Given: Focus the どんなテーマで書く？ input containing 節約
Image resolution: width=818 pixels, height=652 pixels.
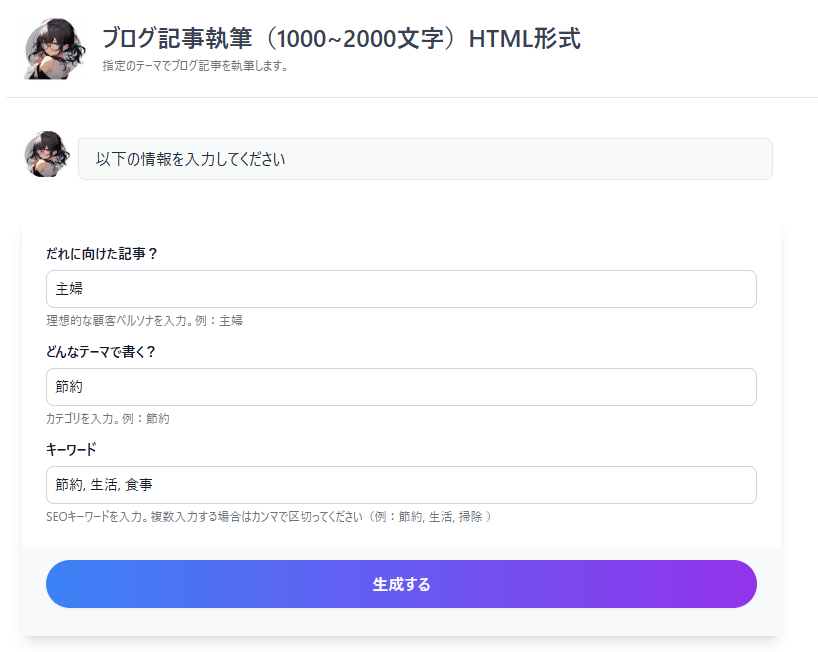Looking at the screenshot, I should pos(401,387).
